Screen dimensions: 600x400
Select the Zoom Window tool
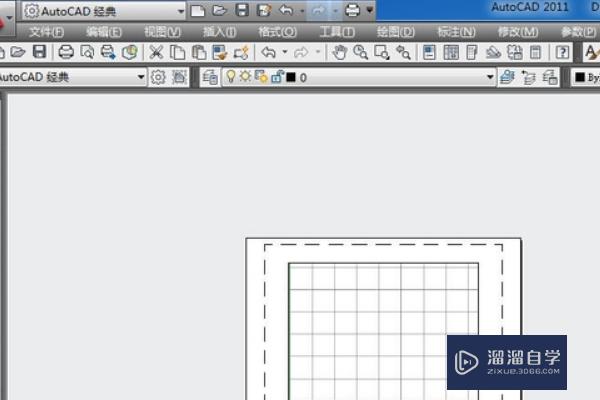[382, 52]
